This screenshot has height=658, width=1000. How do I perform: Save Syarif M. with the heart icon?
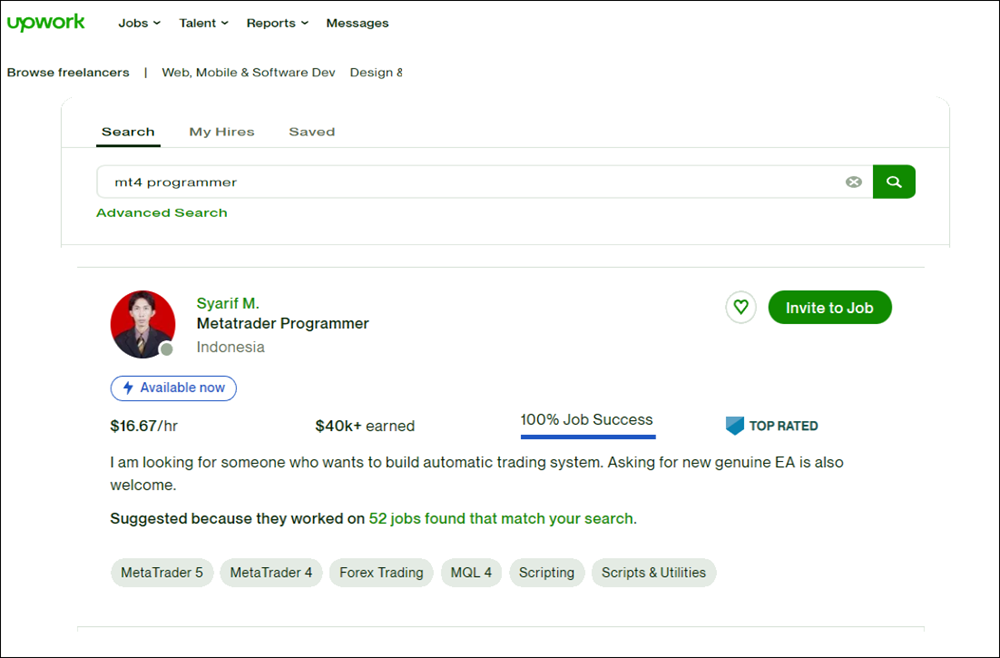coord(740,307)
